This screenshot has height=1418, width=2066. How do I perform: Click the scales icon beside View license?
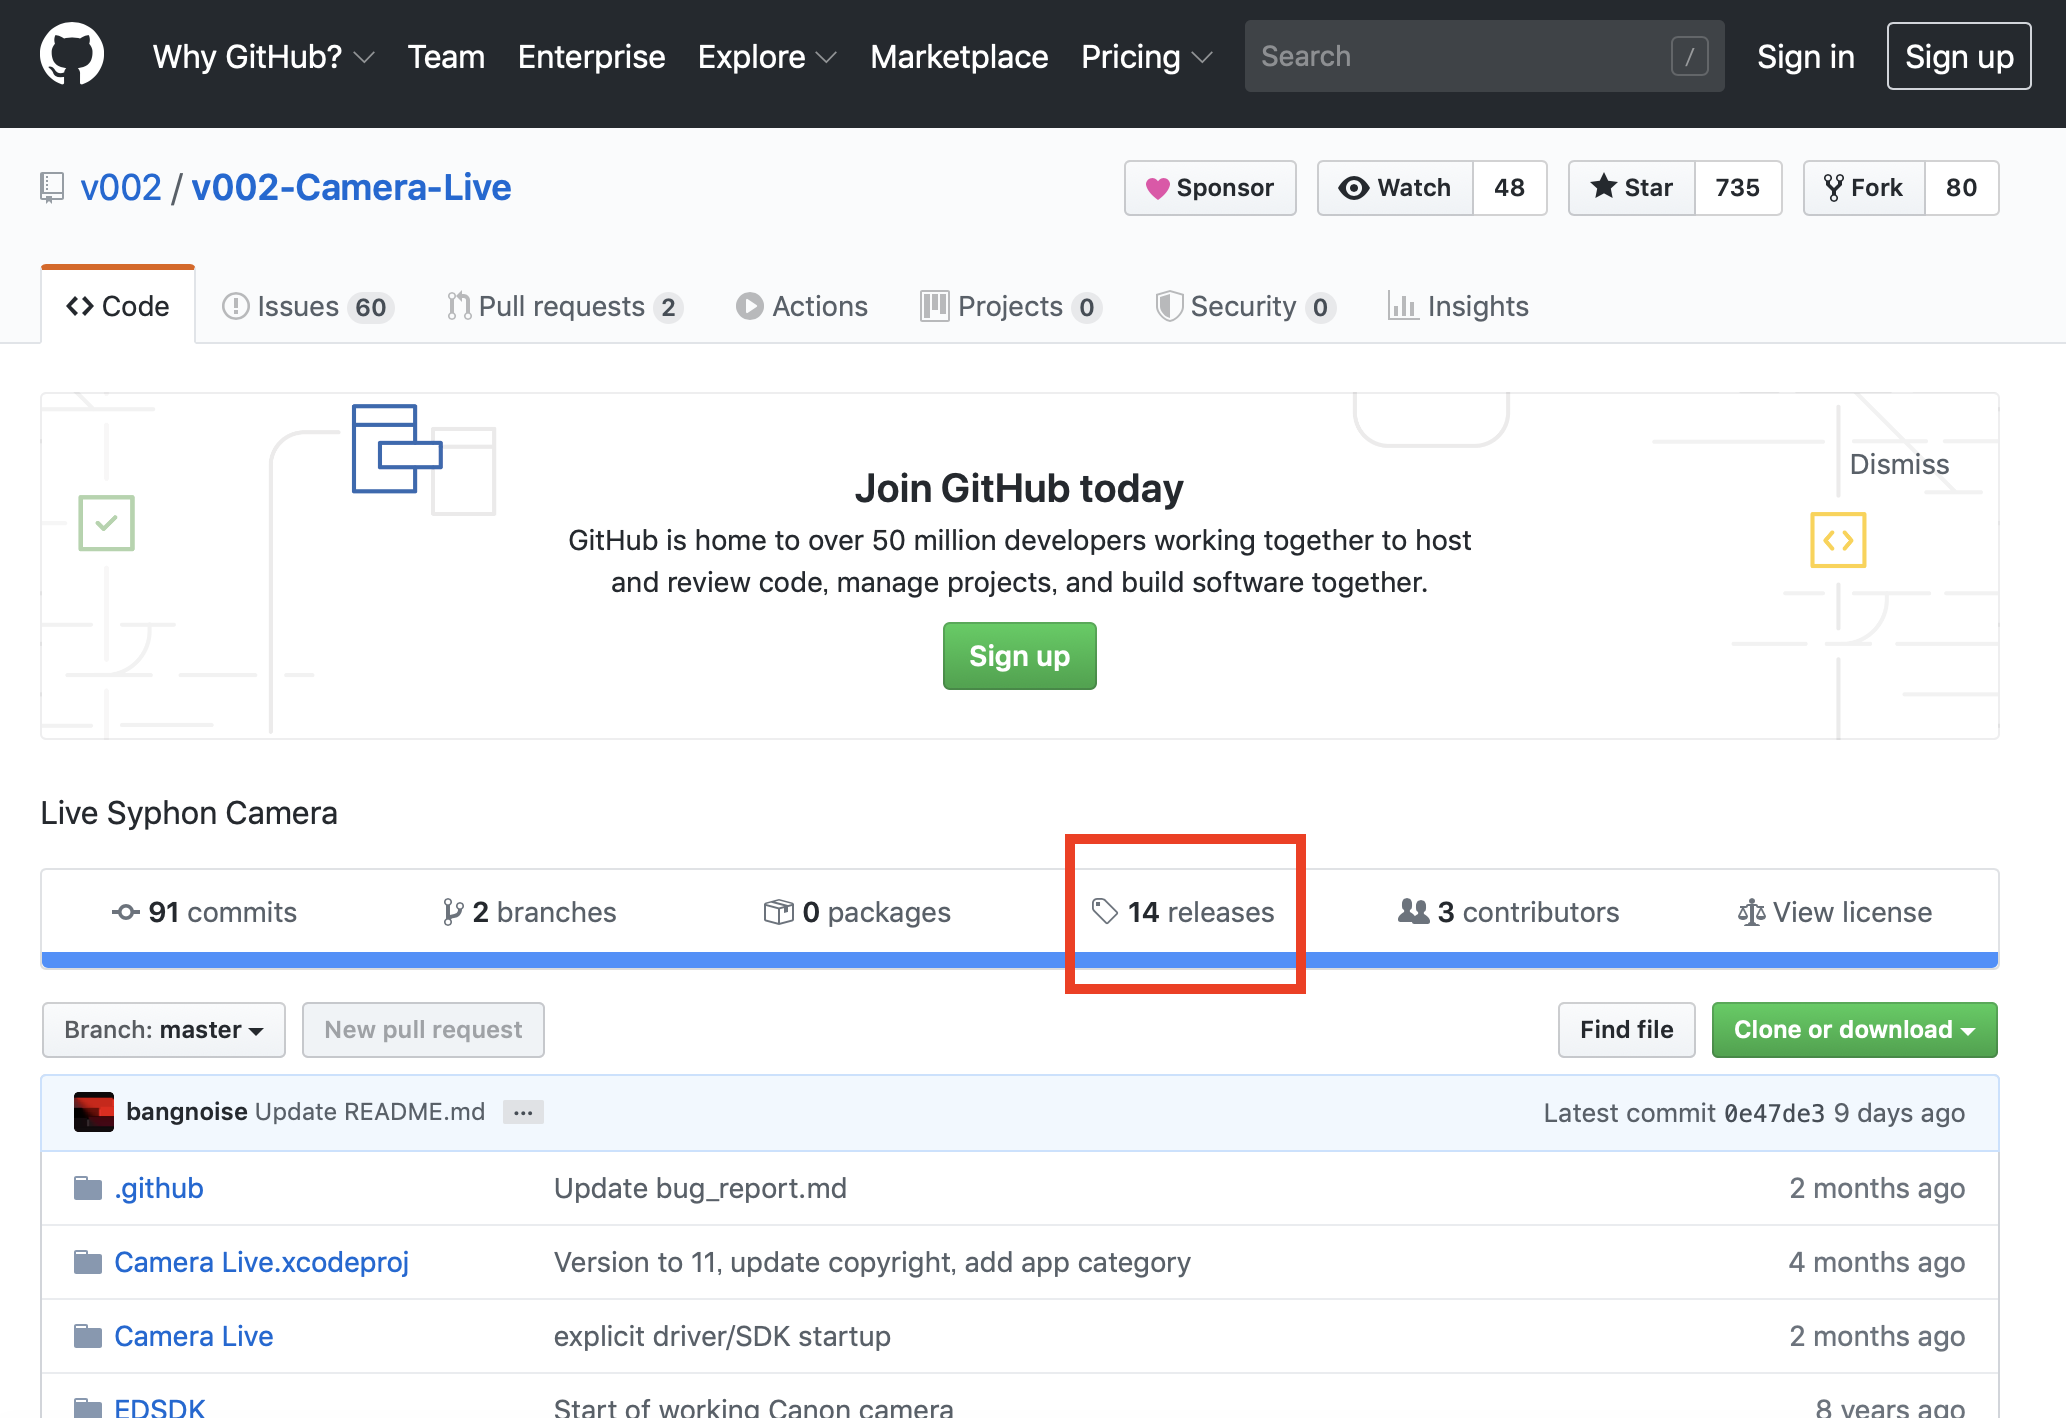pyautogui.click(x=1751, y=912)
